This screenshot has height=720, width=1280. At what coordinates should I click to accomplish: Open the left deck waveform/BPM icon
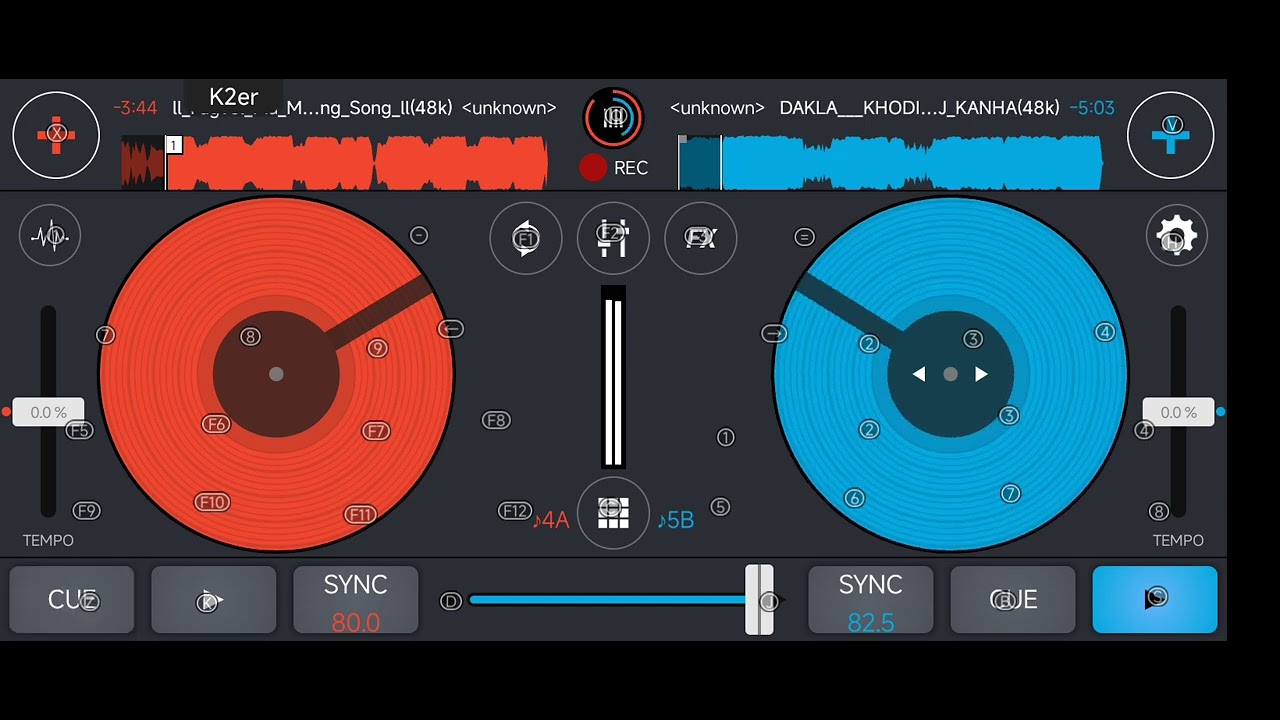click(x=50, y=236)
